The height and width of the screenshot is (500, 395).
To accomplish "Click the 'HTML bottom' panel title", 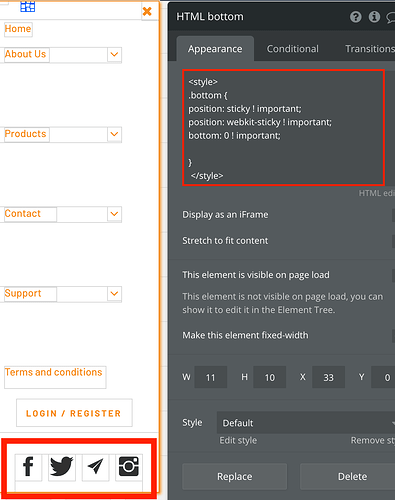I will point(210,16).
